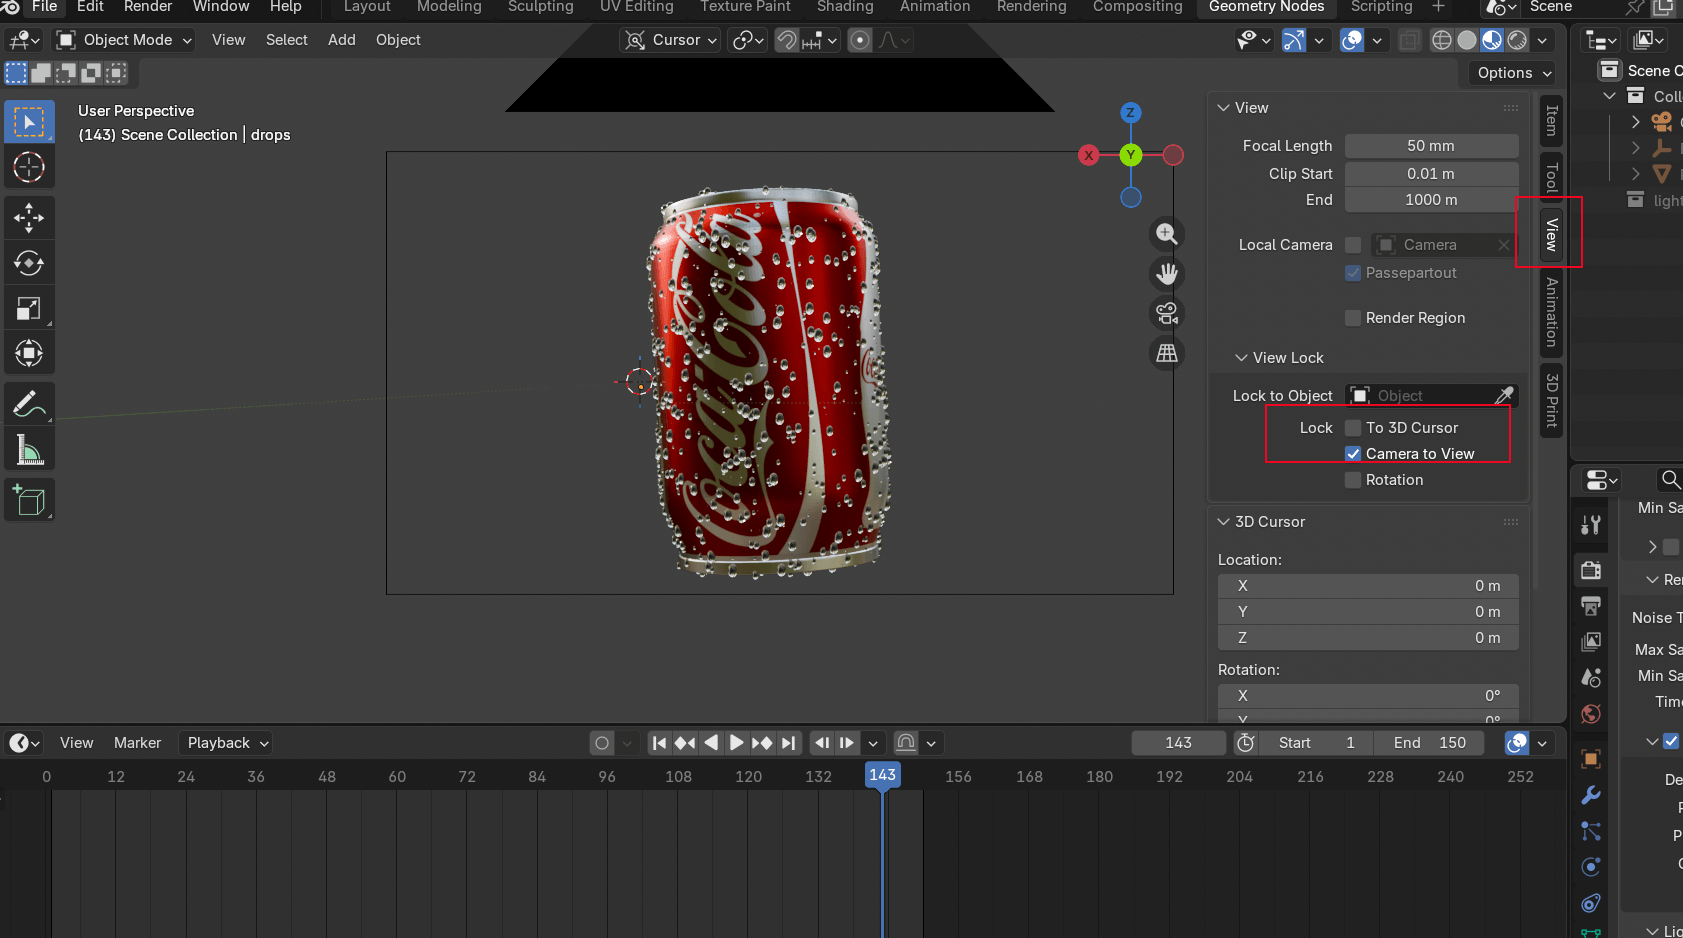Click the pan hand viewport icon

[x=1166, y=273]
